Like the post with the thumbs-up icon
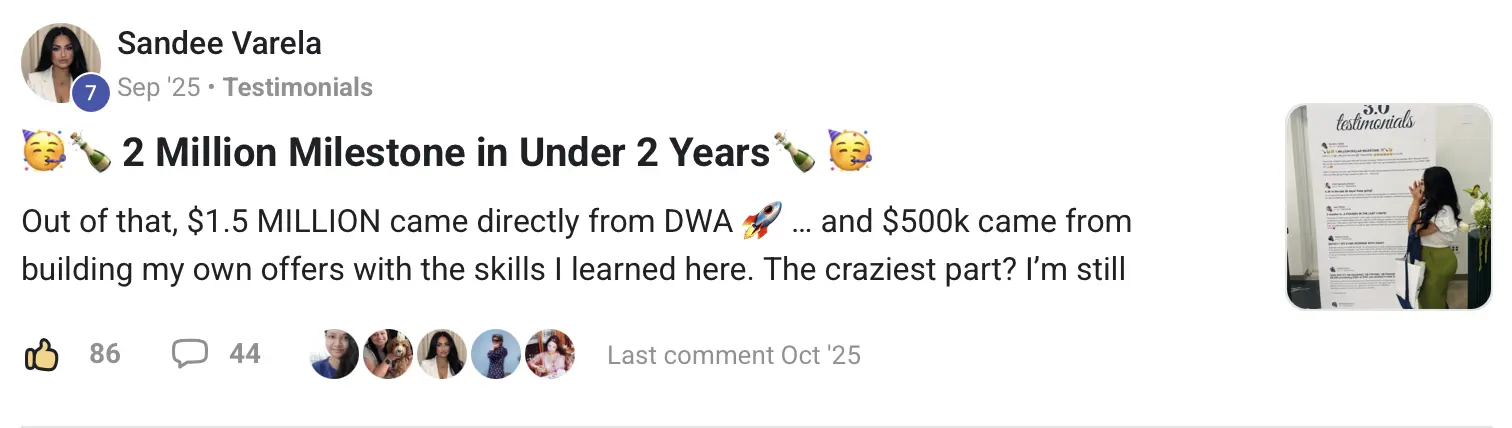Viewport: 1512px width, 428px height. point(41,354)
